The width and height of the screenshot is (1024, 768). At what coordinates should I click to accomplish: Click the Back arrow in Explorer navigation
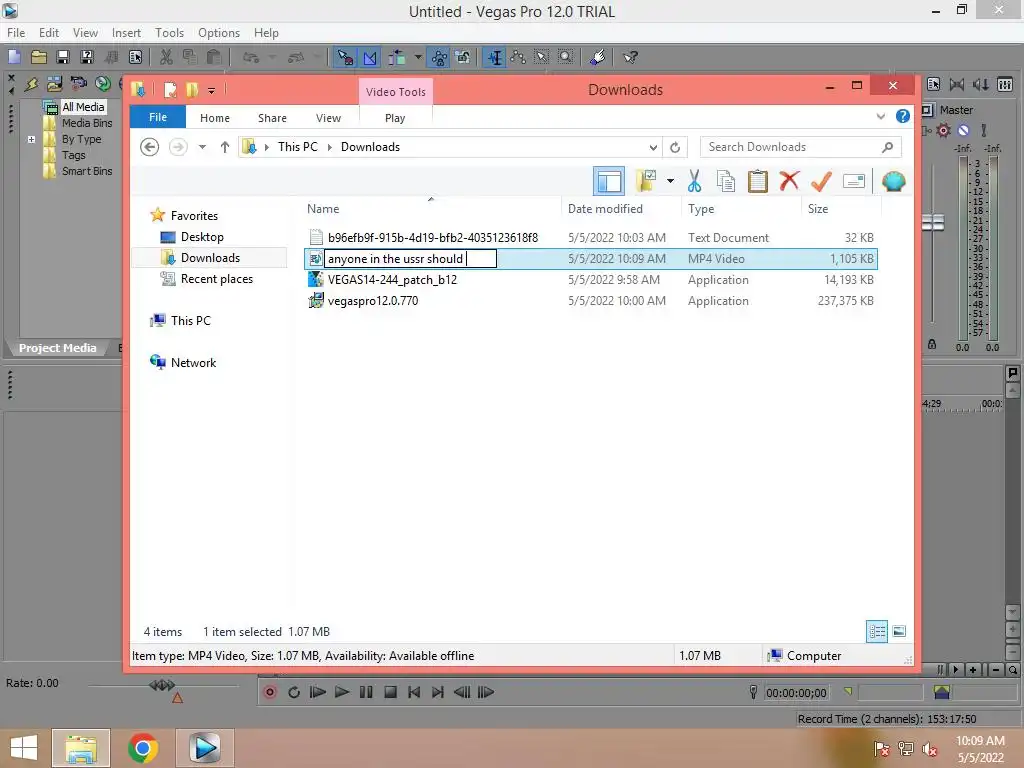(150, 147)
